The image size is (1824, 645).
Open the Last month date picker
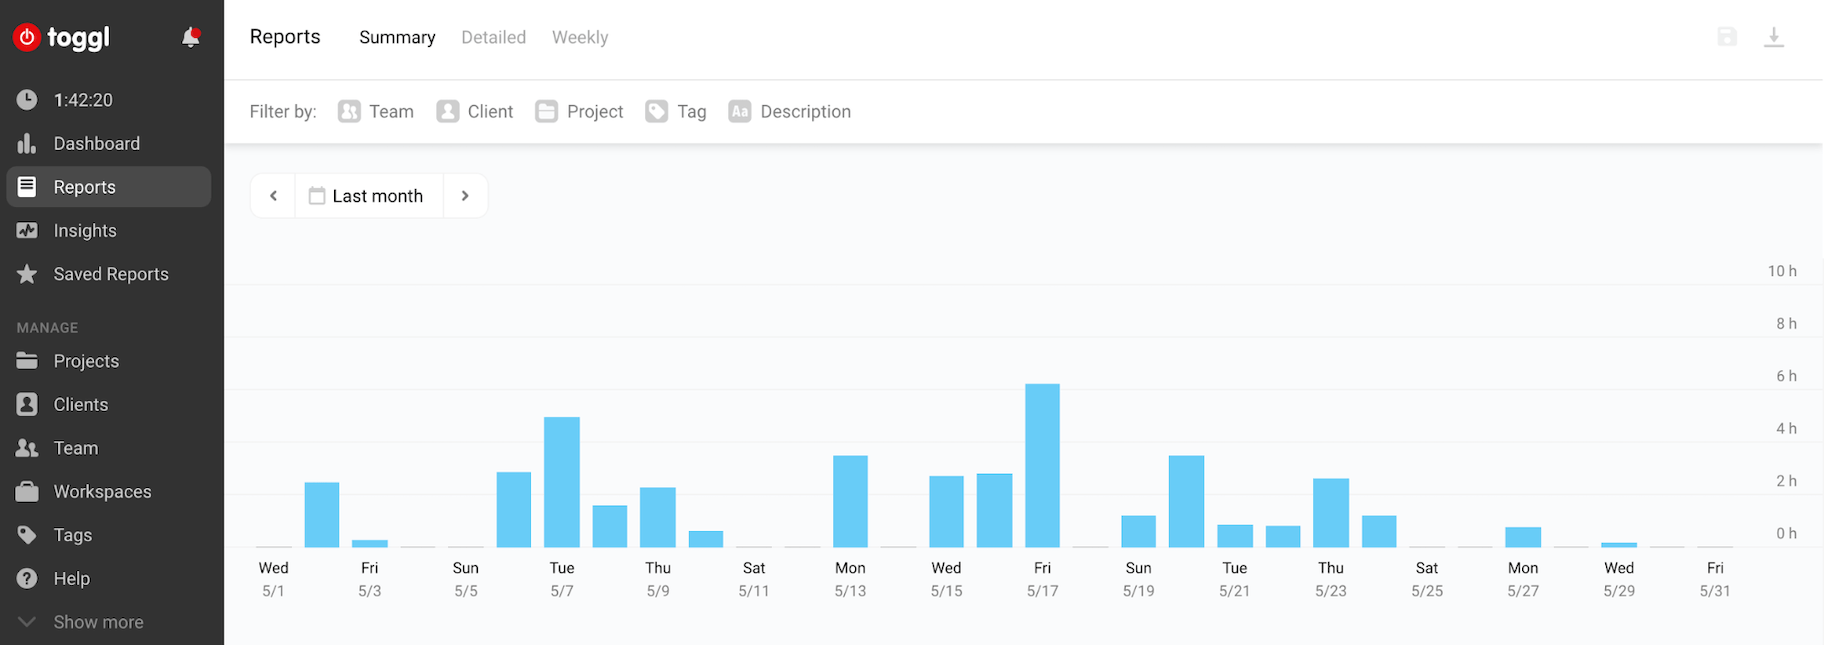point(367,196)
